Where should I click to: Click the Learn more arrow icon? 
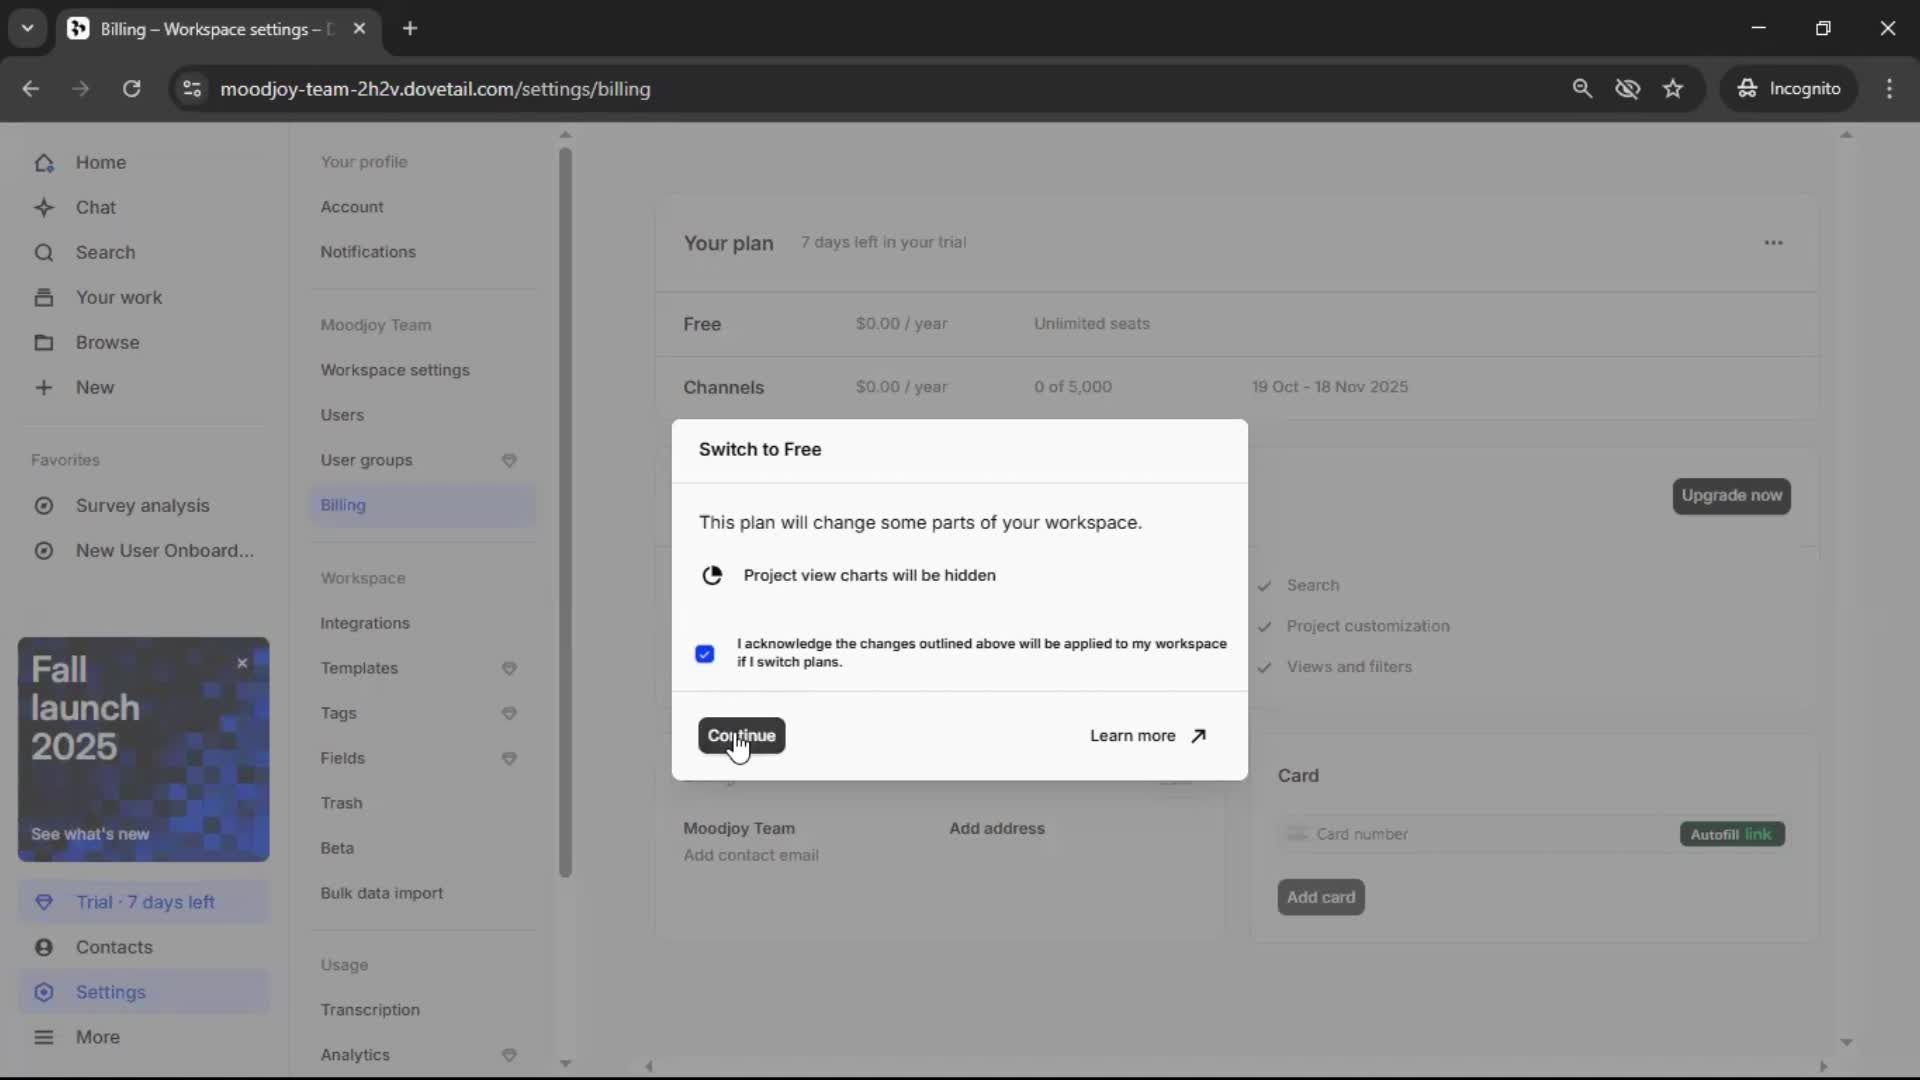click(1198, 736)
